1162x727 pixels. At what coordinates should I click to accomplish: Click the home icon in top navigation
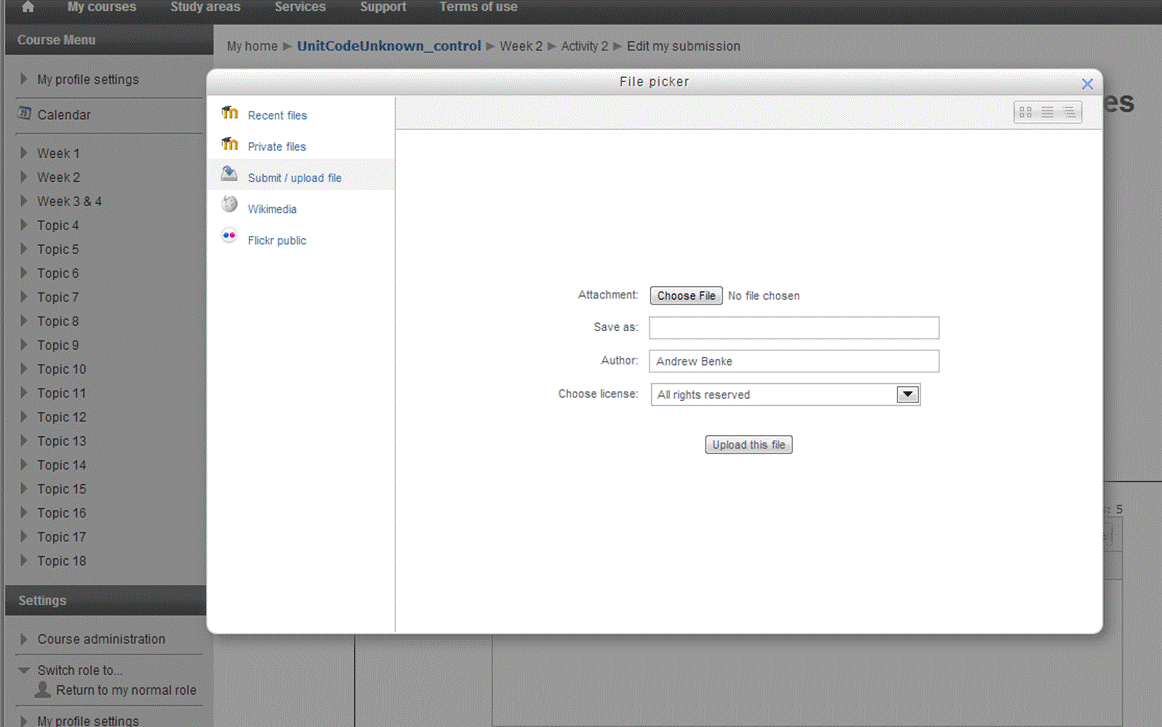click(x=28, y=7)
